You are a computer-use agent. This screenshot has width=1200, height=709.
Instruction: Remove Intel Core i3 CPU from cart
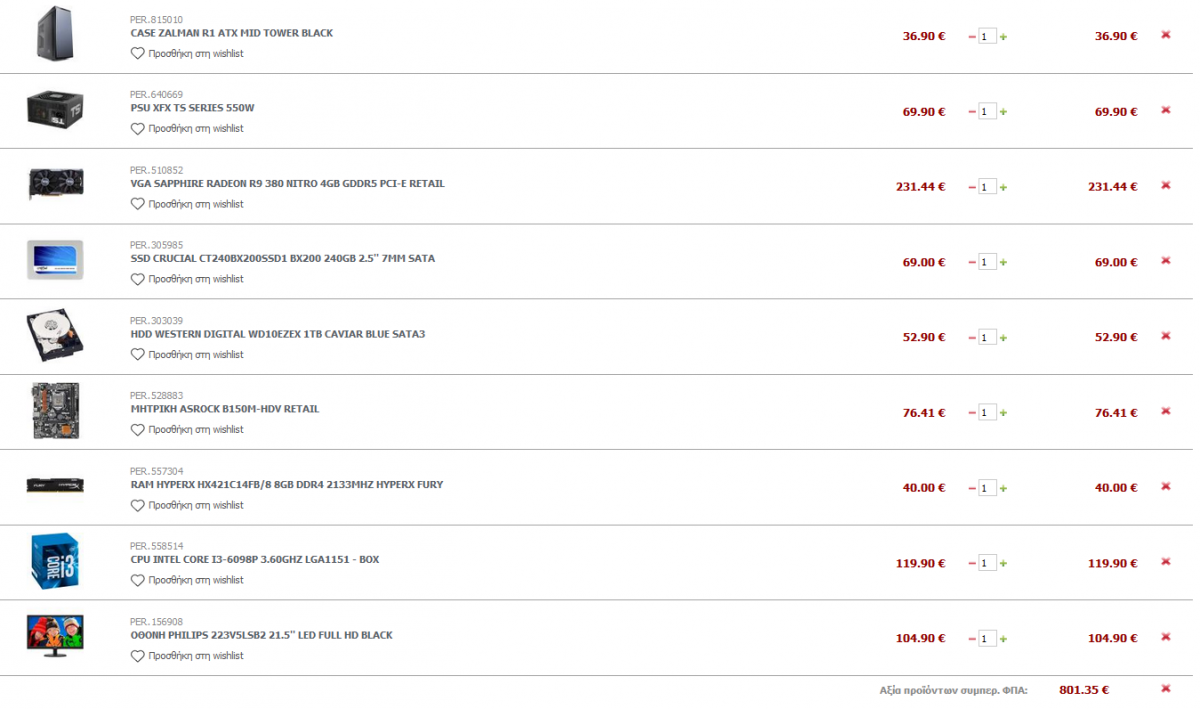(x=1165, y=562)
